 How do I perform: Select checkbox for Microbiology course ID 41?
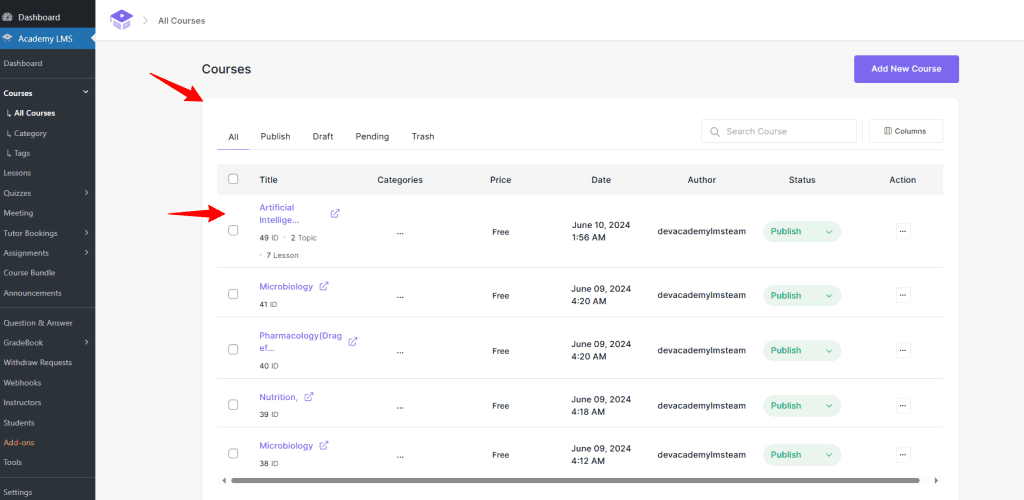coord(233,295)
